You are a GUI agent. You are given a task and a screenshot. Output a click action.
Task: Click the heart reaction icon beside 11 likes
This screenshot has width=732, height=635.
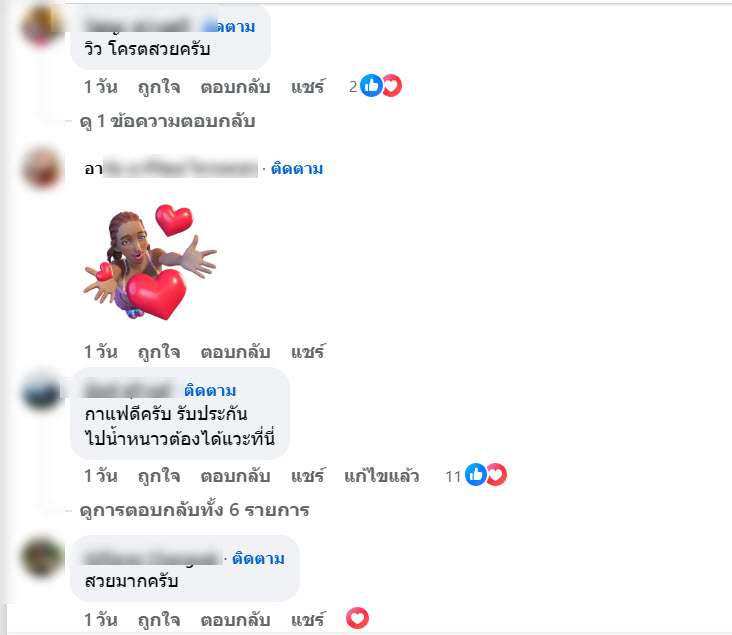pyautogui.click(x=497, y=475)
